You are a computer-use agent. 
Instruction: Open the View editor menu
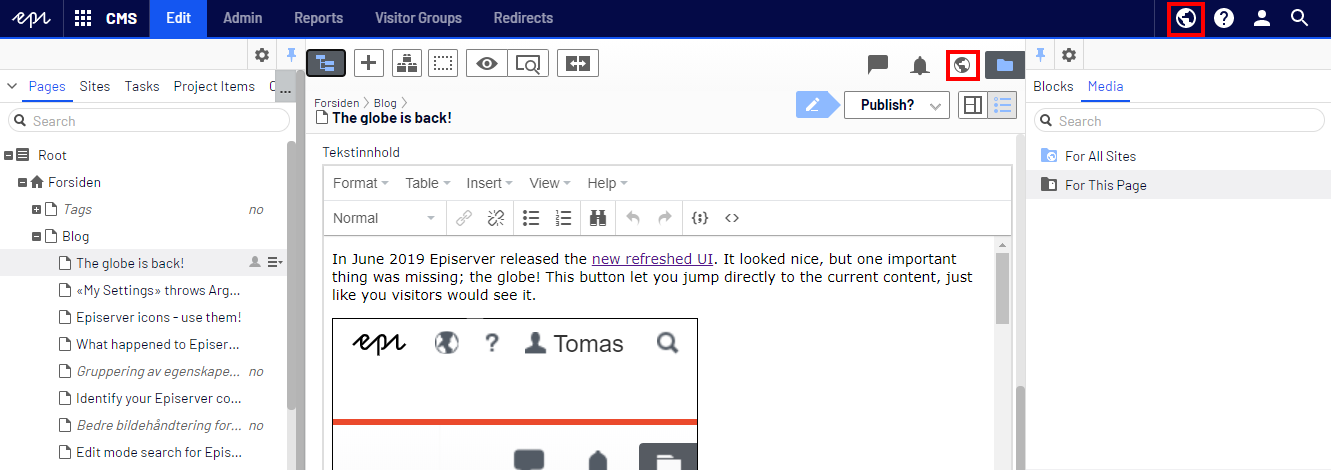pyautogui.click(x=550, y=183)
